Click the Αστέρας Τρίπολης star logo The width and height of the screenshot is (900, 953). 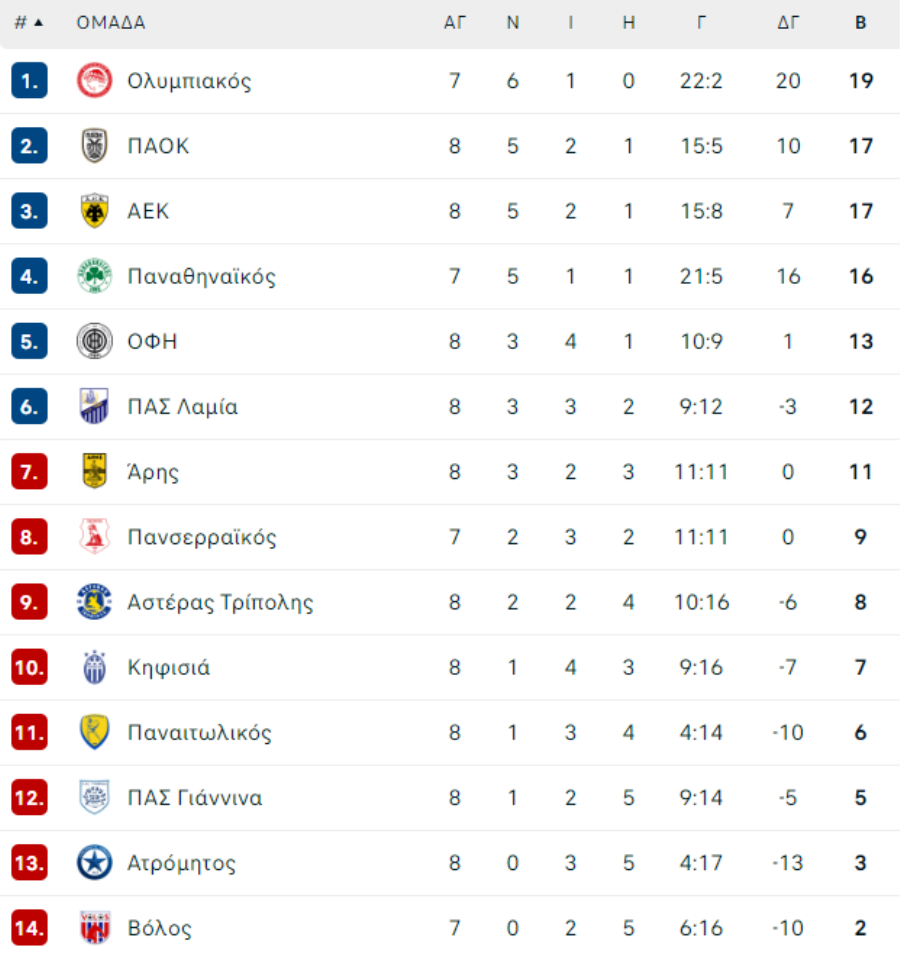tap(94, 602)
